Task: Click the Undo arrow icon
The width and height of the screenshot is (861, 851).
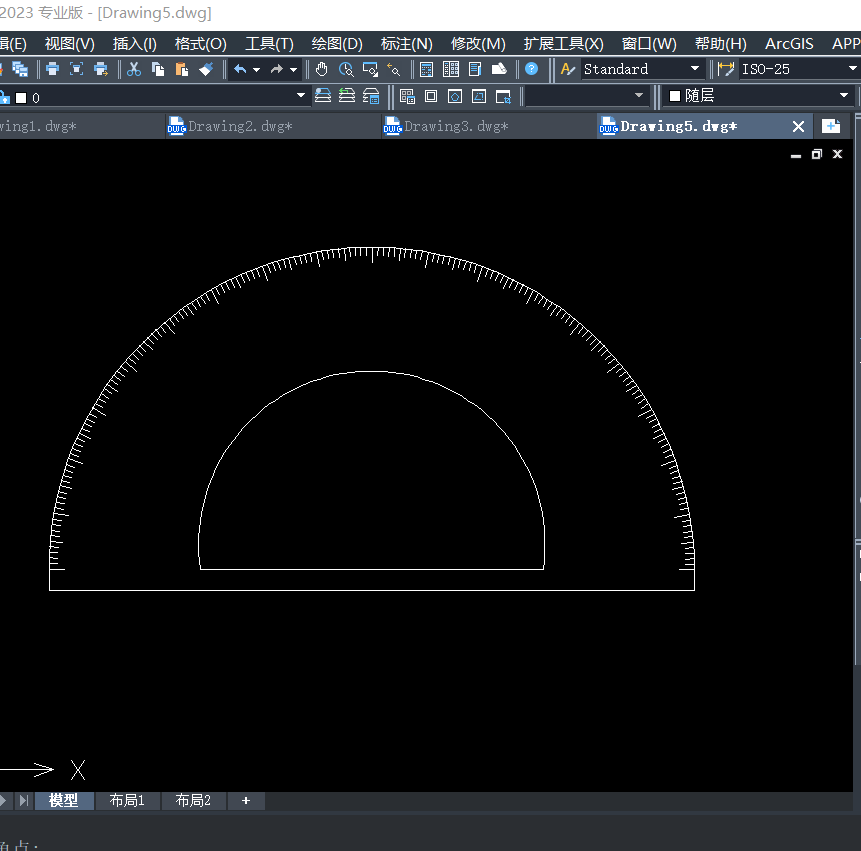Action: (240, 69)
